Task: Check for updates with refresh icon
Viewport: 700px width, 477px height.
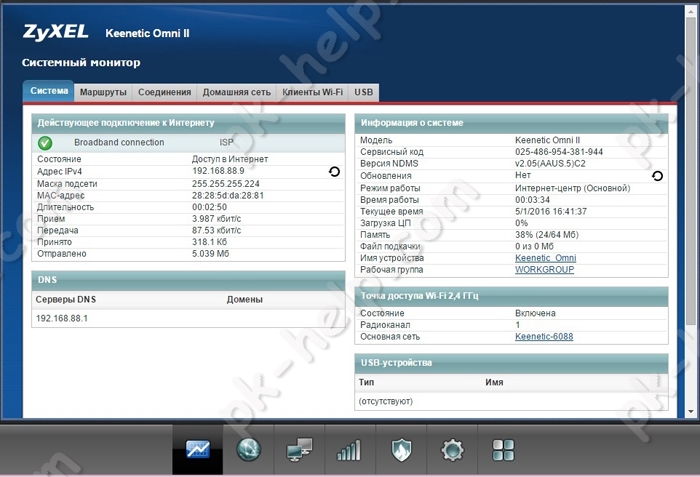Action: click(x=657, y=176)
